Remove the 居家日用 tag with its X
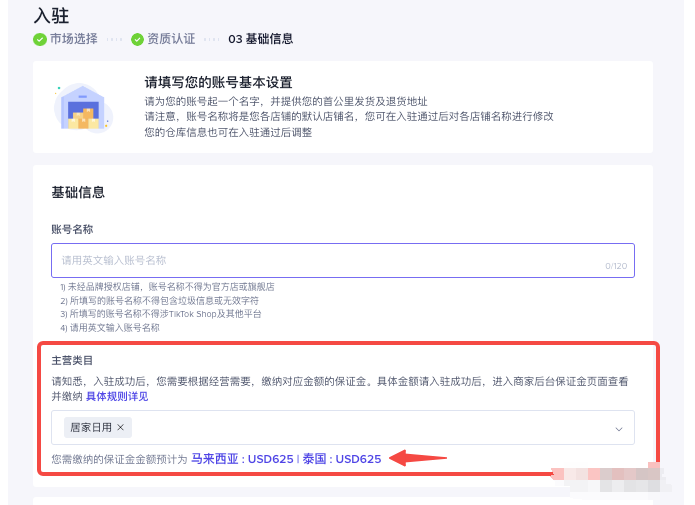This screenshot has width=695, height=505. (121, 427)
